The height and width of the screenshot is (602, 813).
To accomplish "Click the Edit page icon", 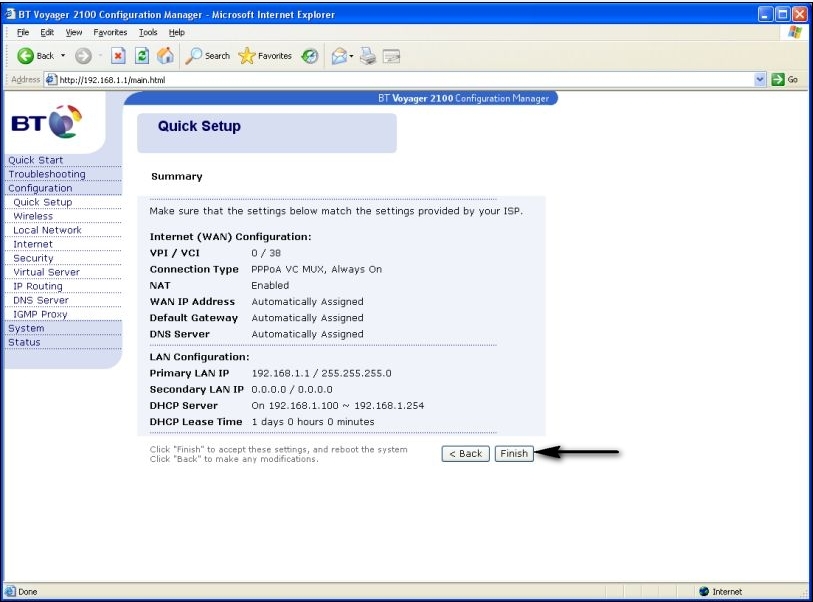I will coord(391,56).
